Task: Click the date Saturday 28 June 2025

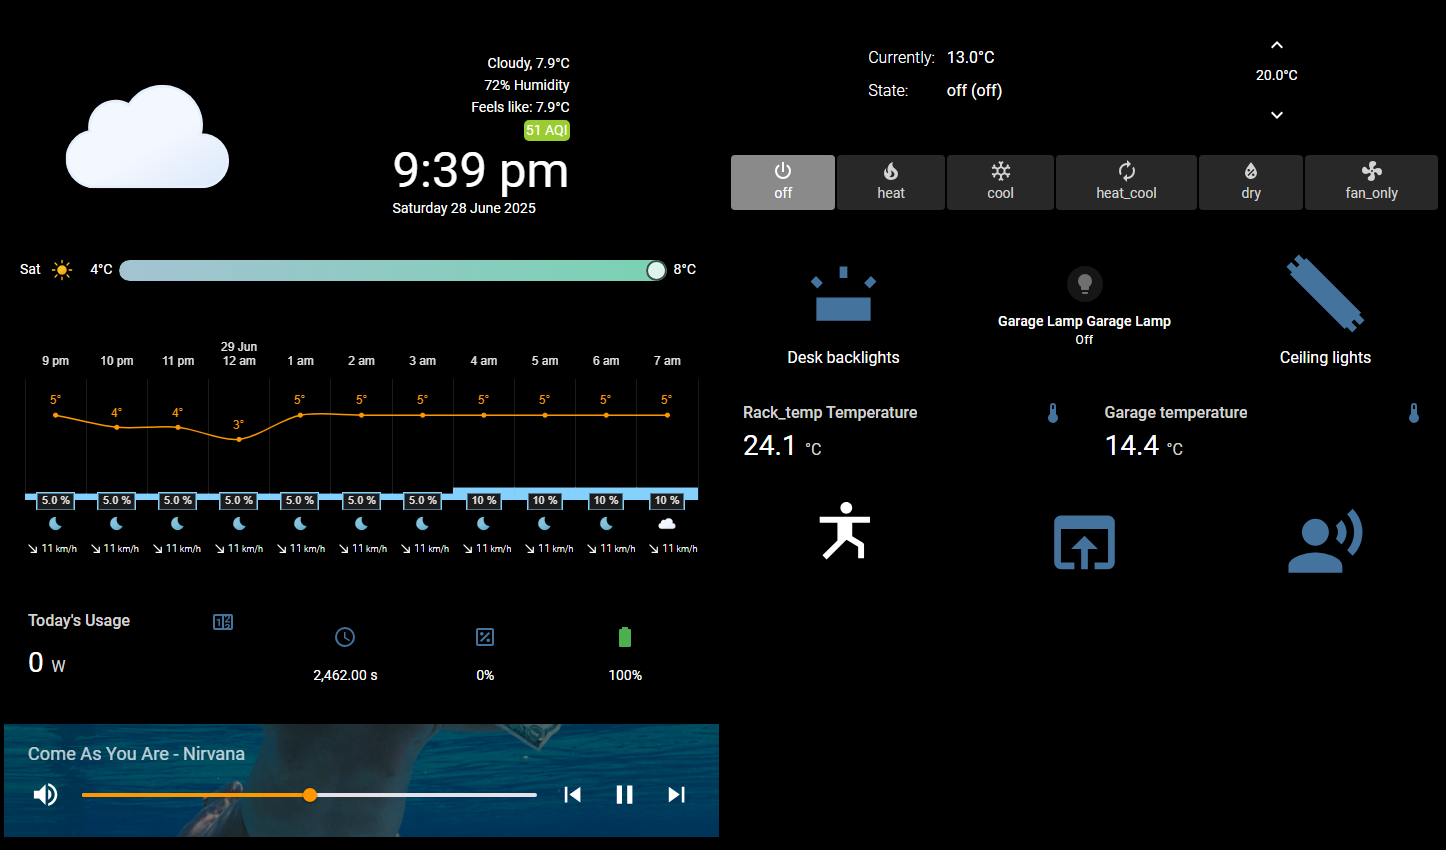Action: pyautogui.click(x=464, y=208)
